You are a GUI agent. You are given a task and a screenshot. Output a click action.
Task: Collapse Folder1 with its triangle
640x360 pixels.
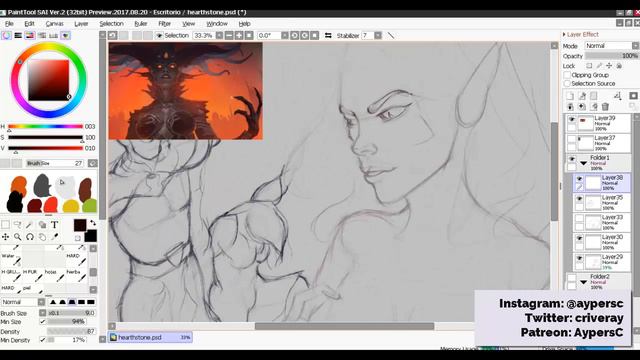pyautogui.click(x=584, y=163)
